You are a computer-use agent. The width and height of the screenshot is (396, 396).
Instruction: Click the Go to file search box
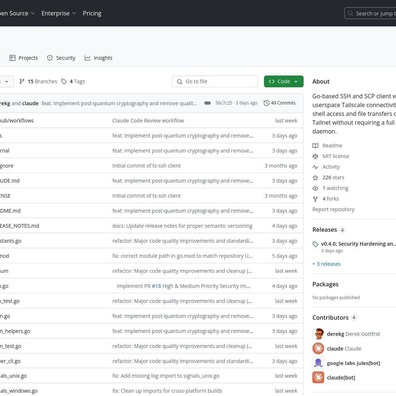point(215,81)
